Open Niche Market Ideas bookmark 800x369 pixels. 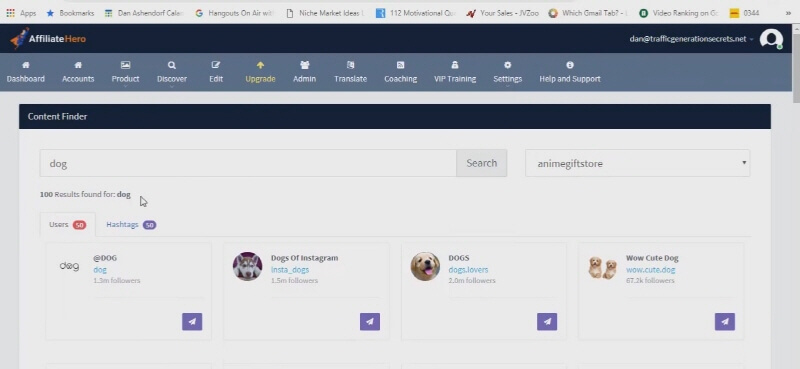click(x=326, y=13)
